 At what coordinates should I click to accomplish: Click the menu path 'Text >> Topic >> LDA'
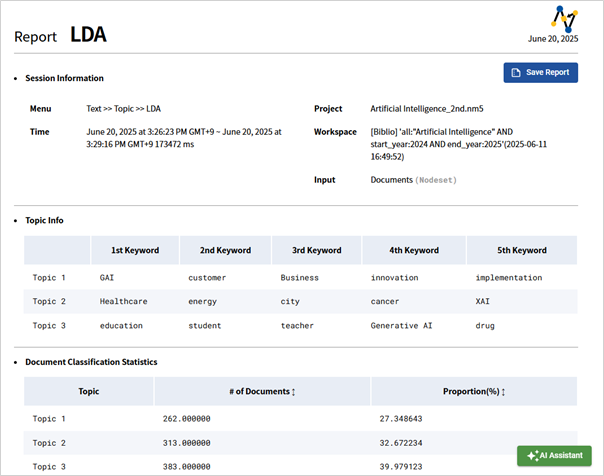(x=123, y=109)
